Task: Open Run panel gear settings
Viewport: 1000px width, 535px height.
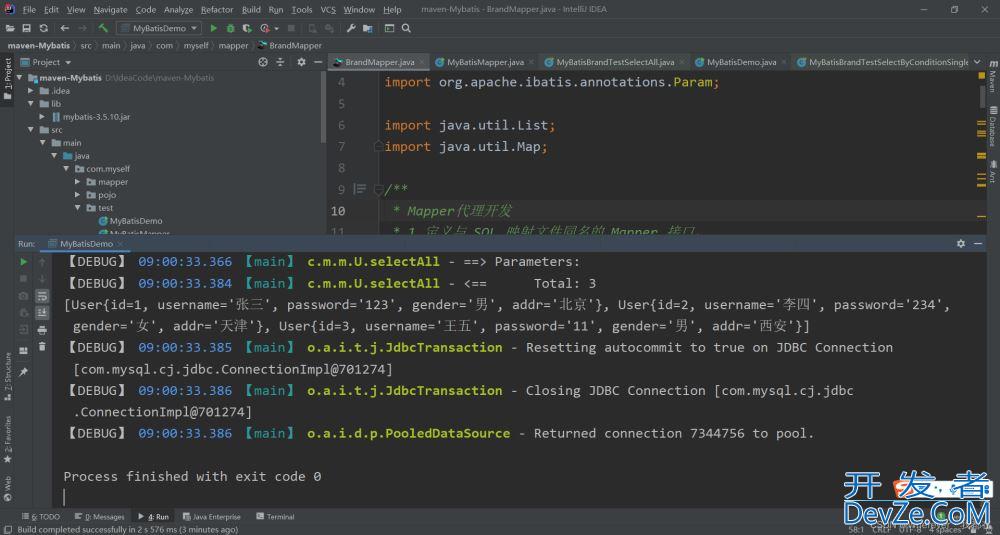Action: (961, 244)
